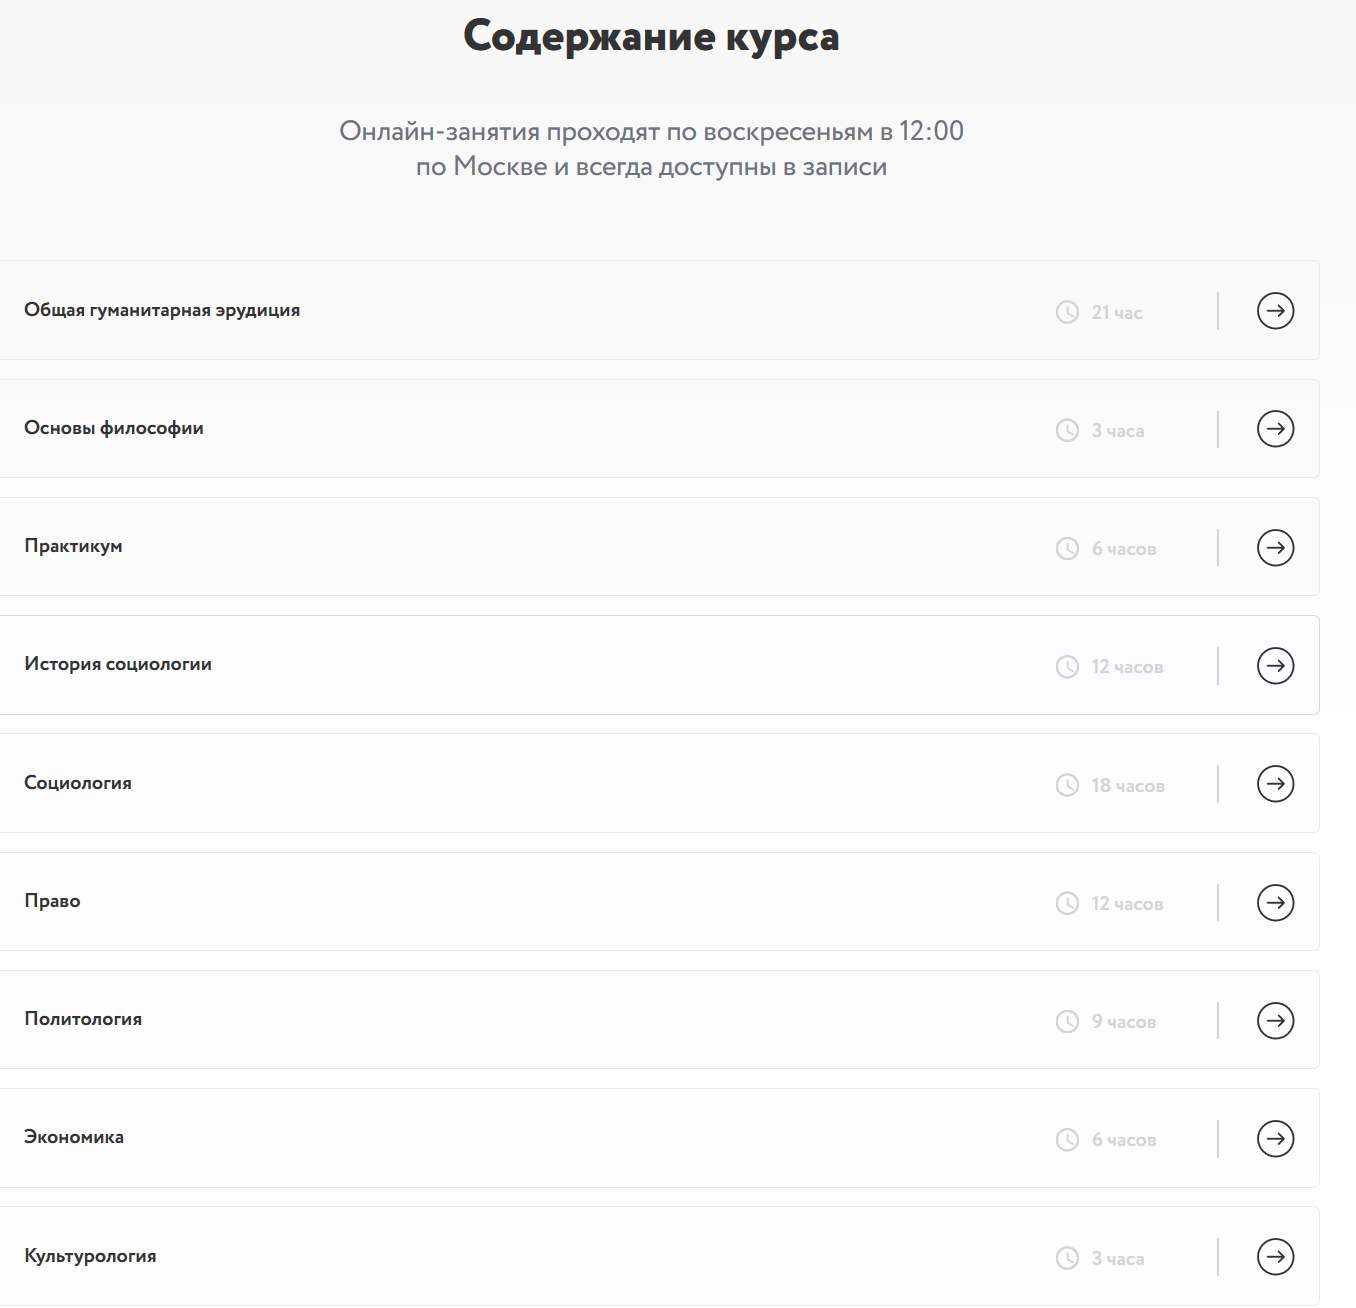Click the arrow icon for Право
Viewport: 1356px width, 1308px height.
coord(1275,902)
